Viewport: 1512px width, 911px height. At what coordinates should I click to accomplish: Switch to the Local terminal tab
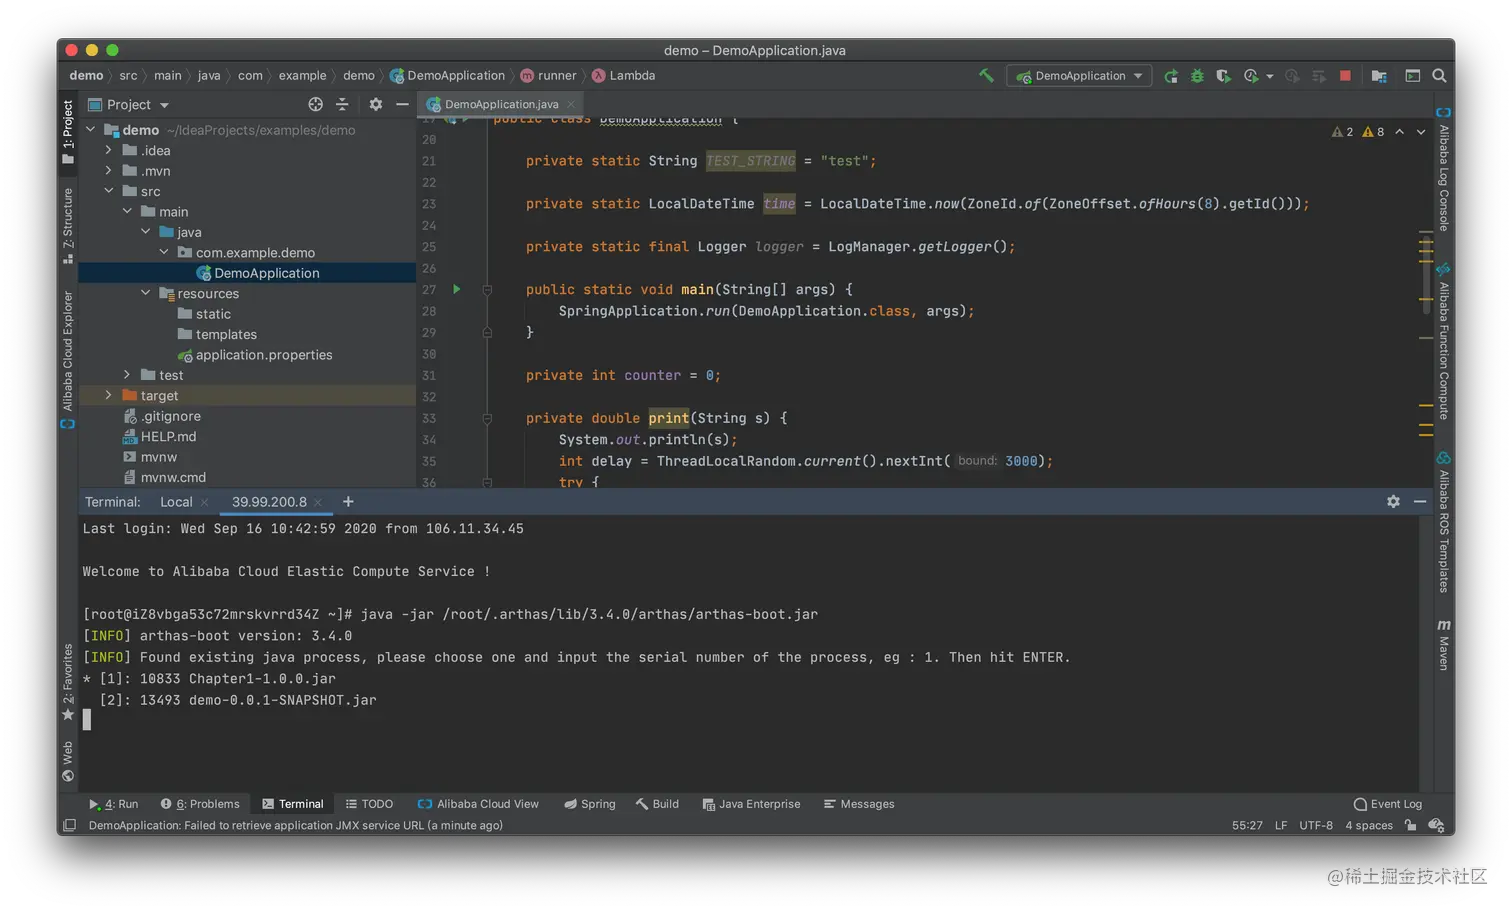coord(176,502)
